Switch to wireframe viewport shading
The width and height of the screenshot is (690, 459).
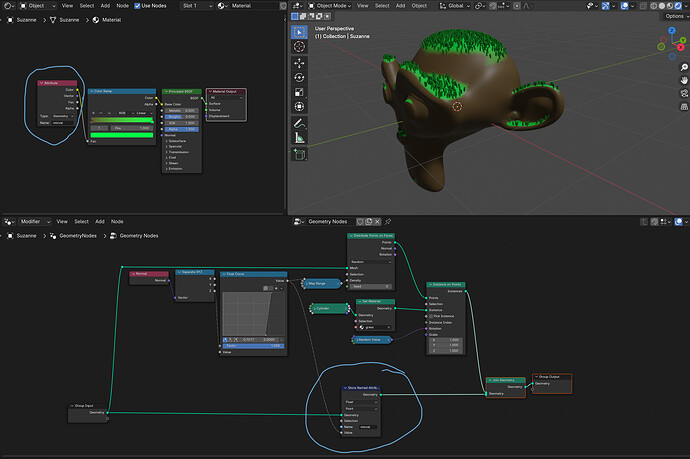pos(654,6)
